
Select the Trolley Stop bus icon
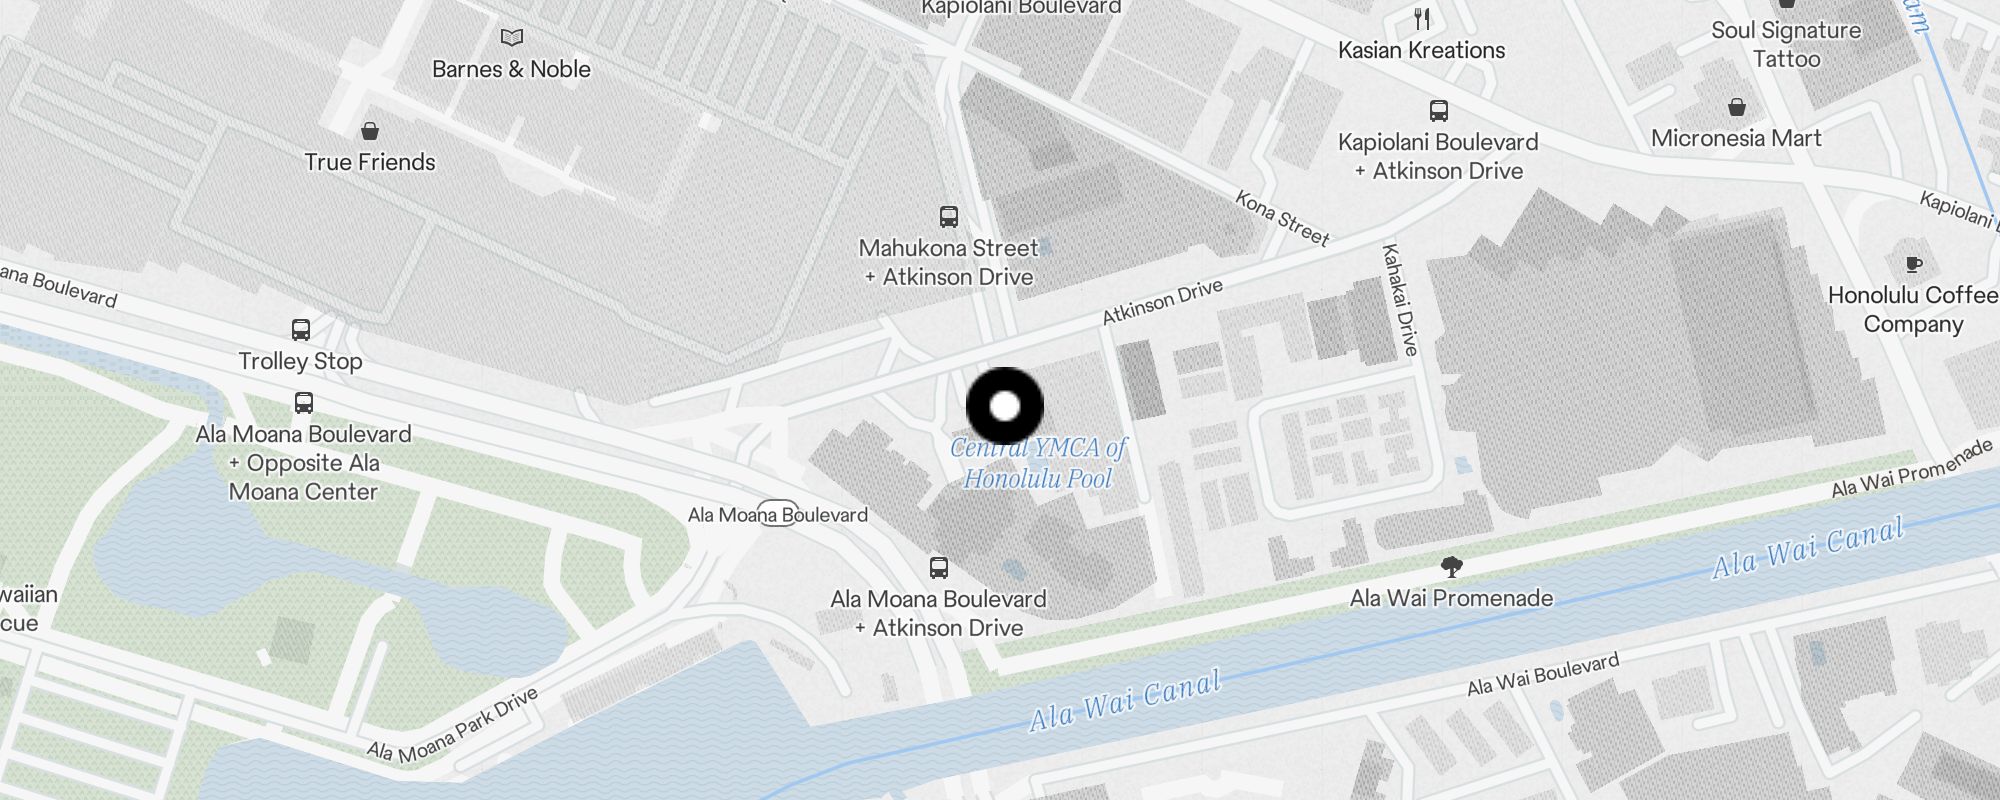[301, 329]
